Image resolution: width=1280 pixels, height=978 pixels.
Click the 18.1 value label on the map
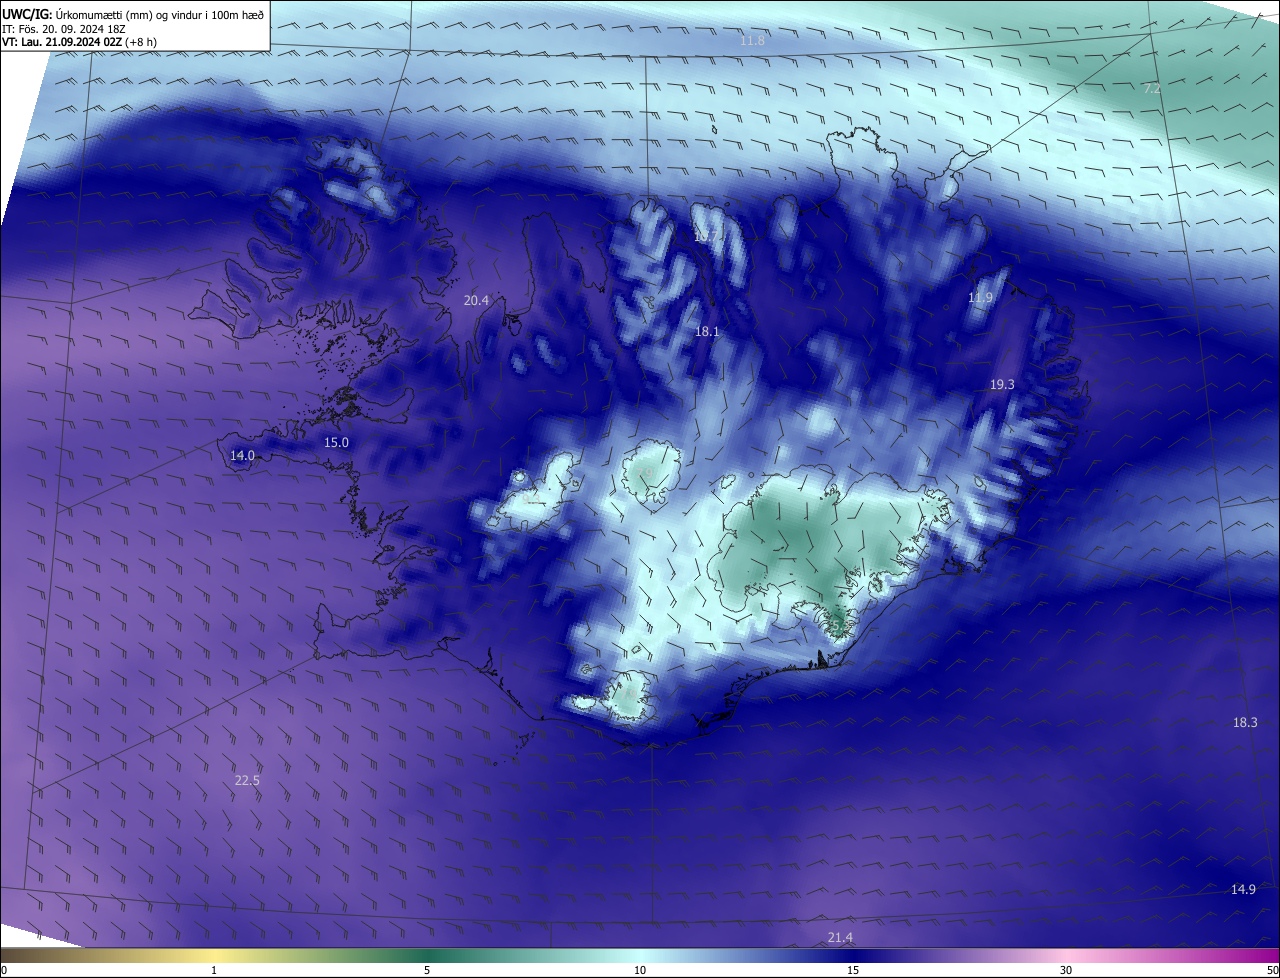point(707,331)
